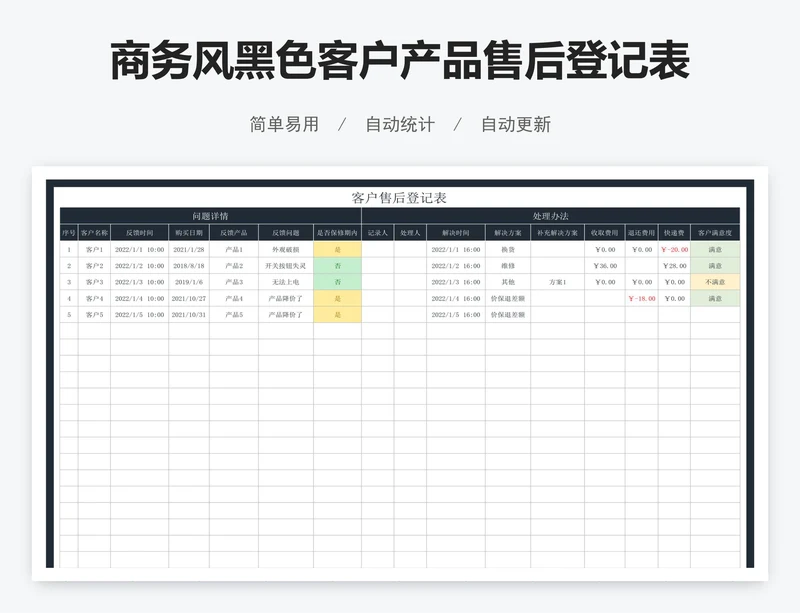Click purchase date 2019/1/6
Screen dimensions: 800x613
click(189, 282)
